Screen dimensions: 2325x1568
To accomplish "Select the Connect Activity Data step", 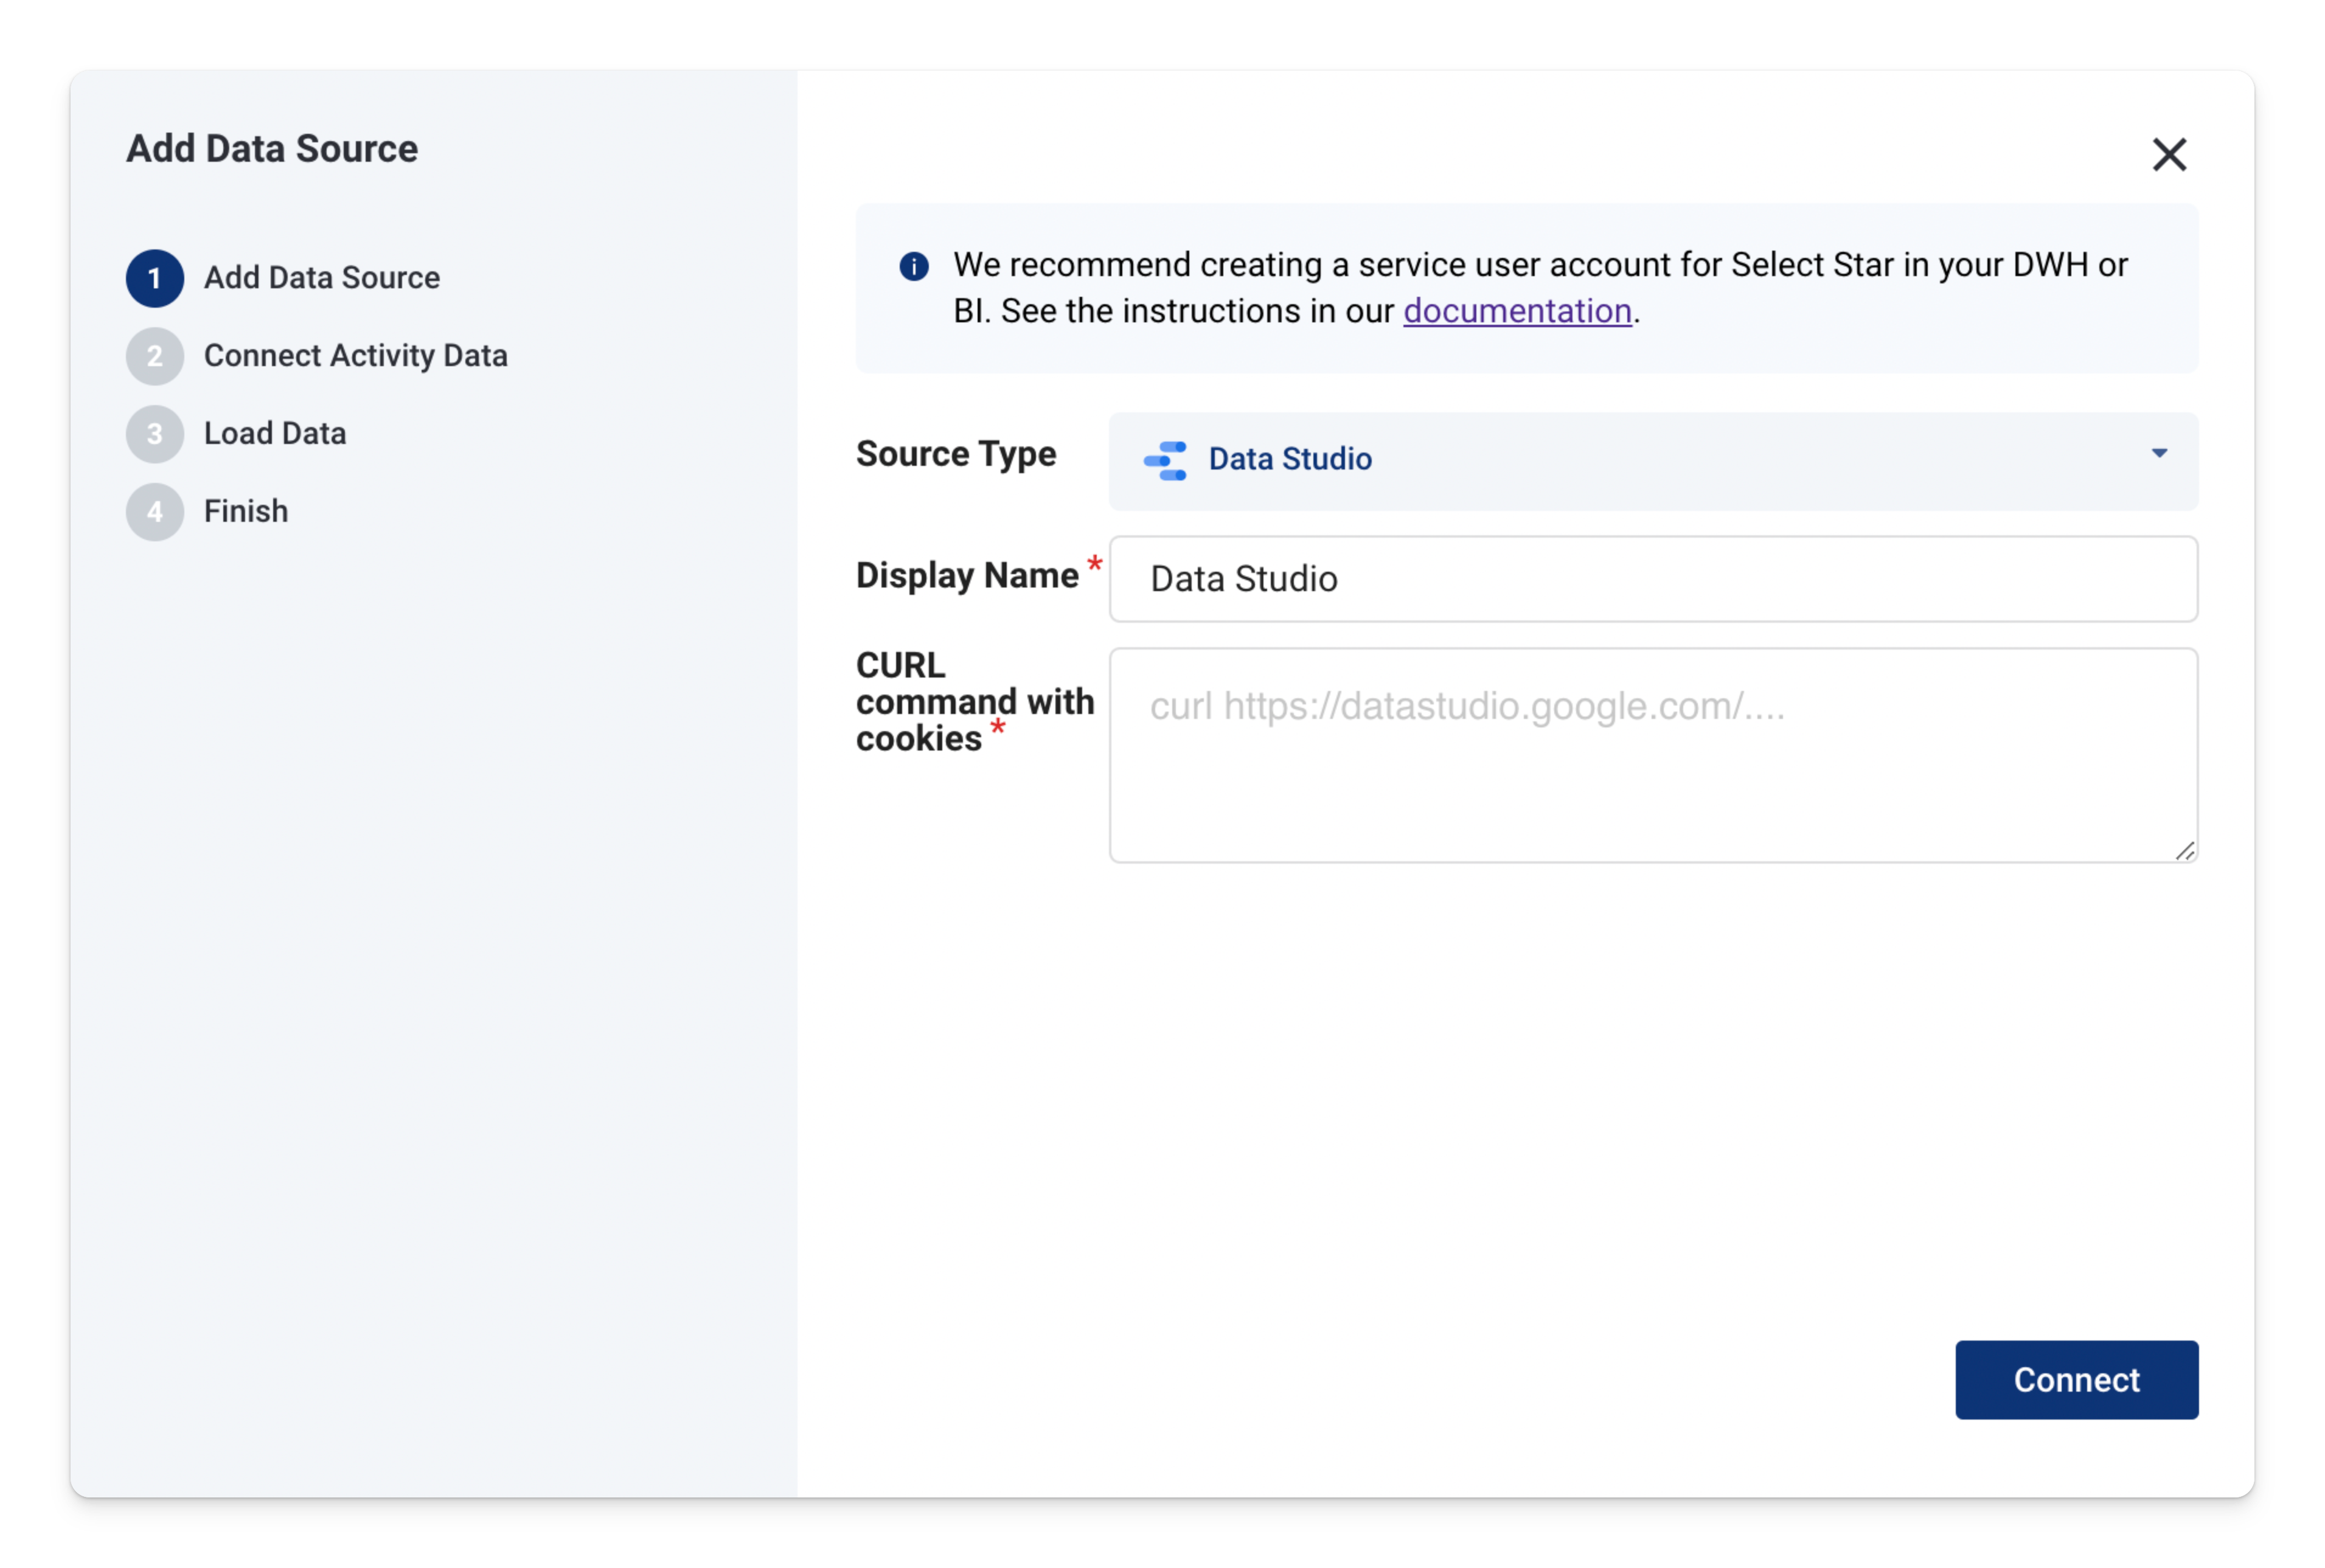I will point(355,356).
